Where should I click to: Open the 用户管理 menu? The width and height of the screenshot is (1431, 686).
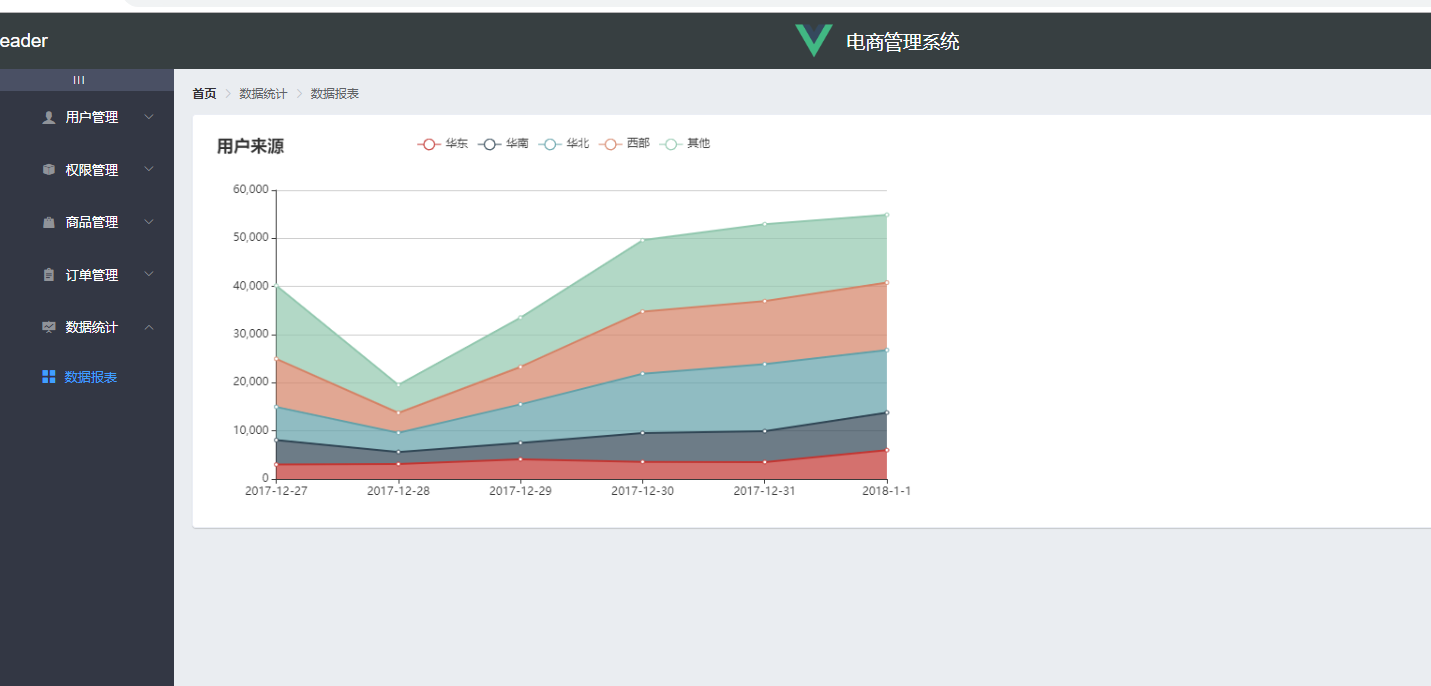pyautogui.click(x=87, y=117)
